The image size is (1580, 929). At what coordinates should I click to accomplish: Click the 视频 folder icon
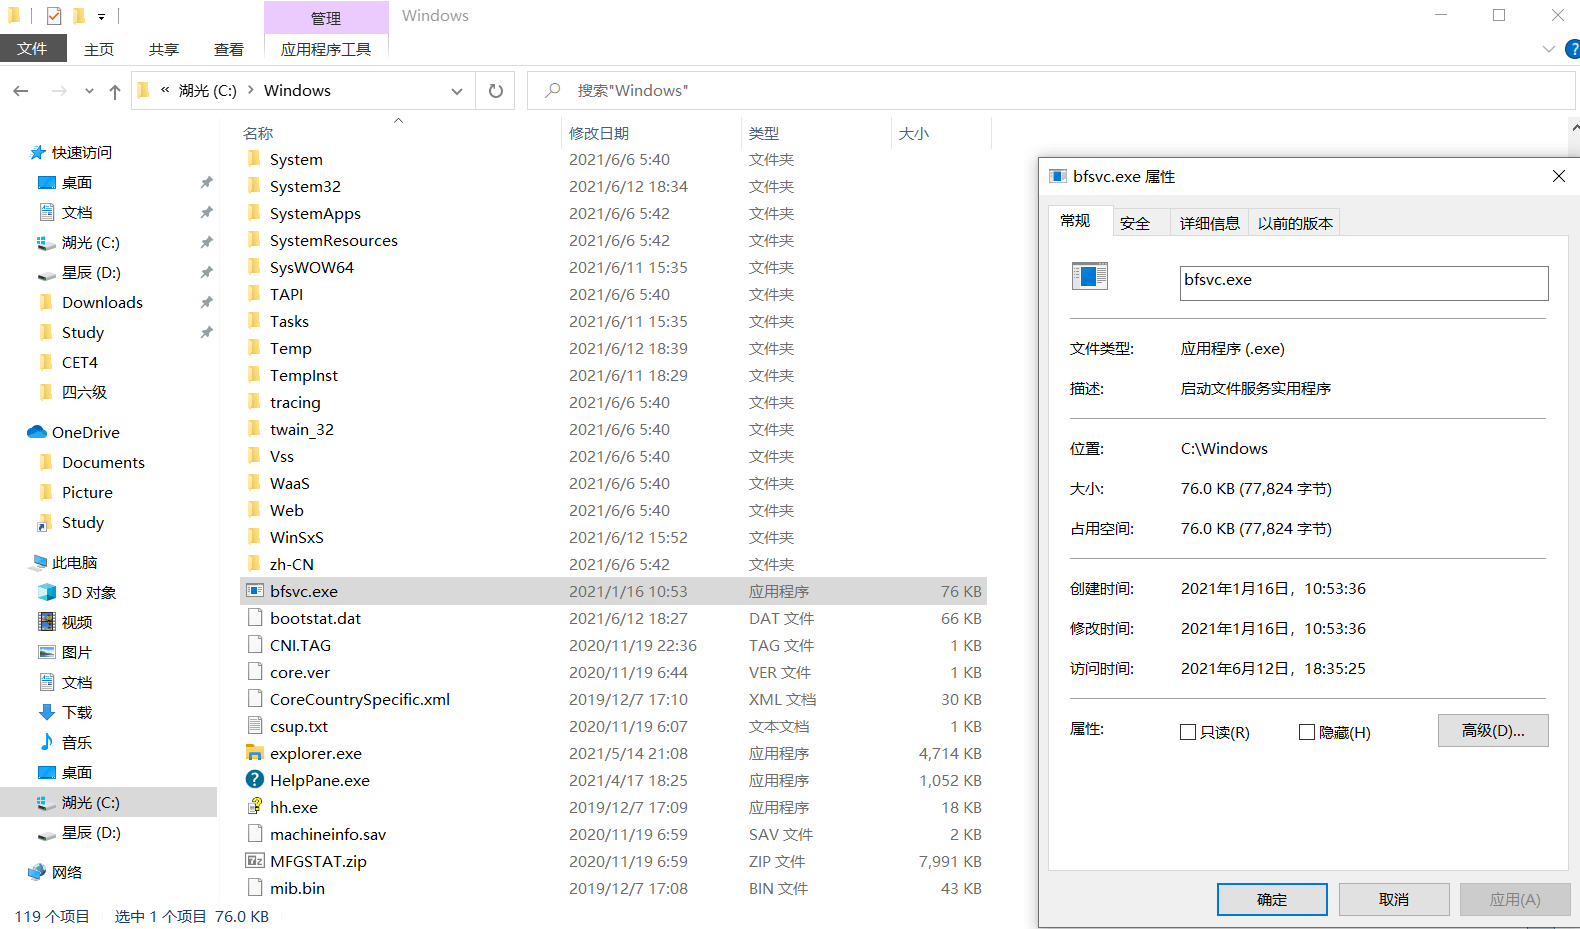(47, 622)
